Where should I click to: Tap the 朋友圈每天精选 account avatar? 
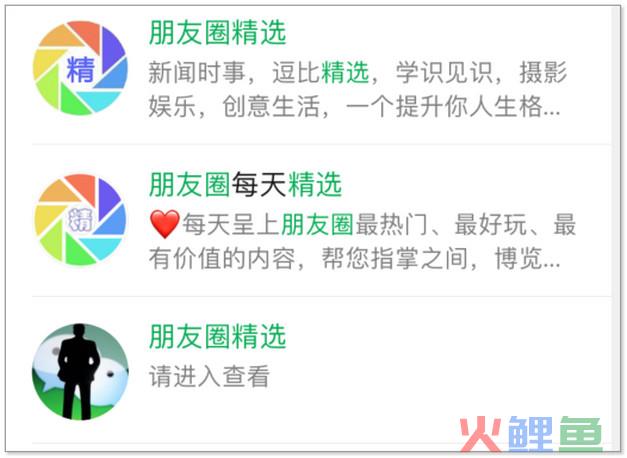(x=80, y=220)
